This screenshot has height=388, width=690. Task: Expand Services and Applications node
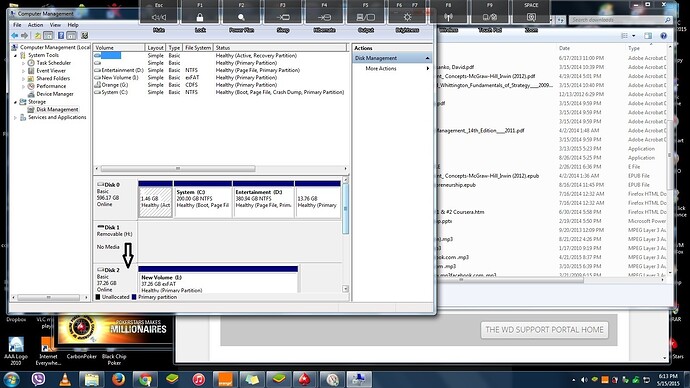tap(16, 118)
